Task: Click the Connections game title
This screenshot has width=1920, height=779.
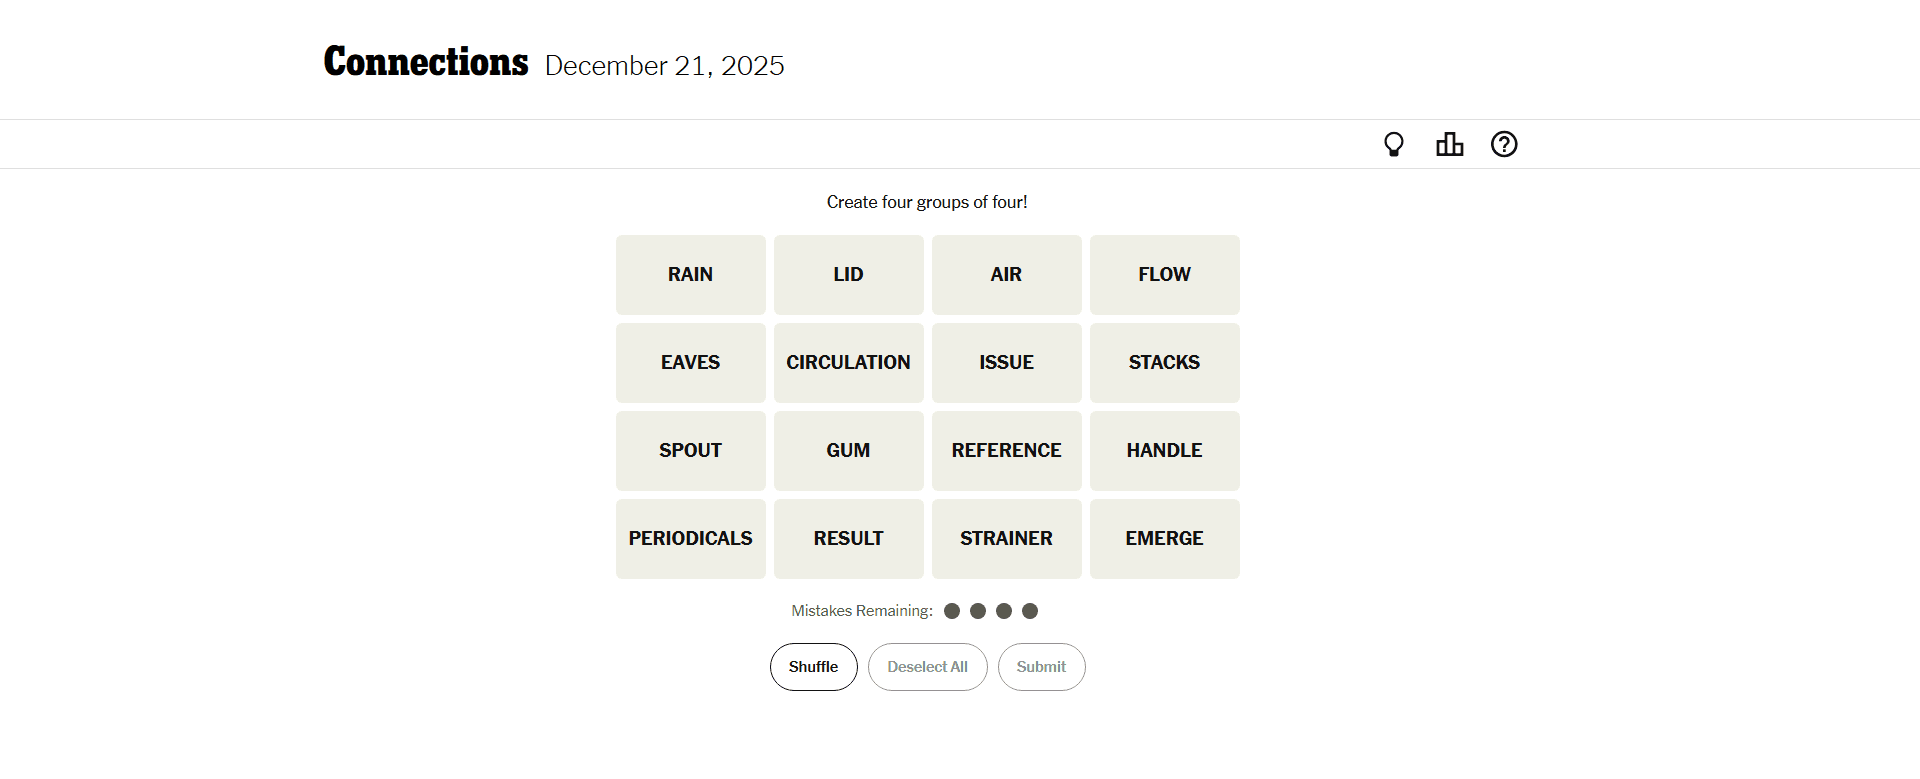Action: coord(426,62)
